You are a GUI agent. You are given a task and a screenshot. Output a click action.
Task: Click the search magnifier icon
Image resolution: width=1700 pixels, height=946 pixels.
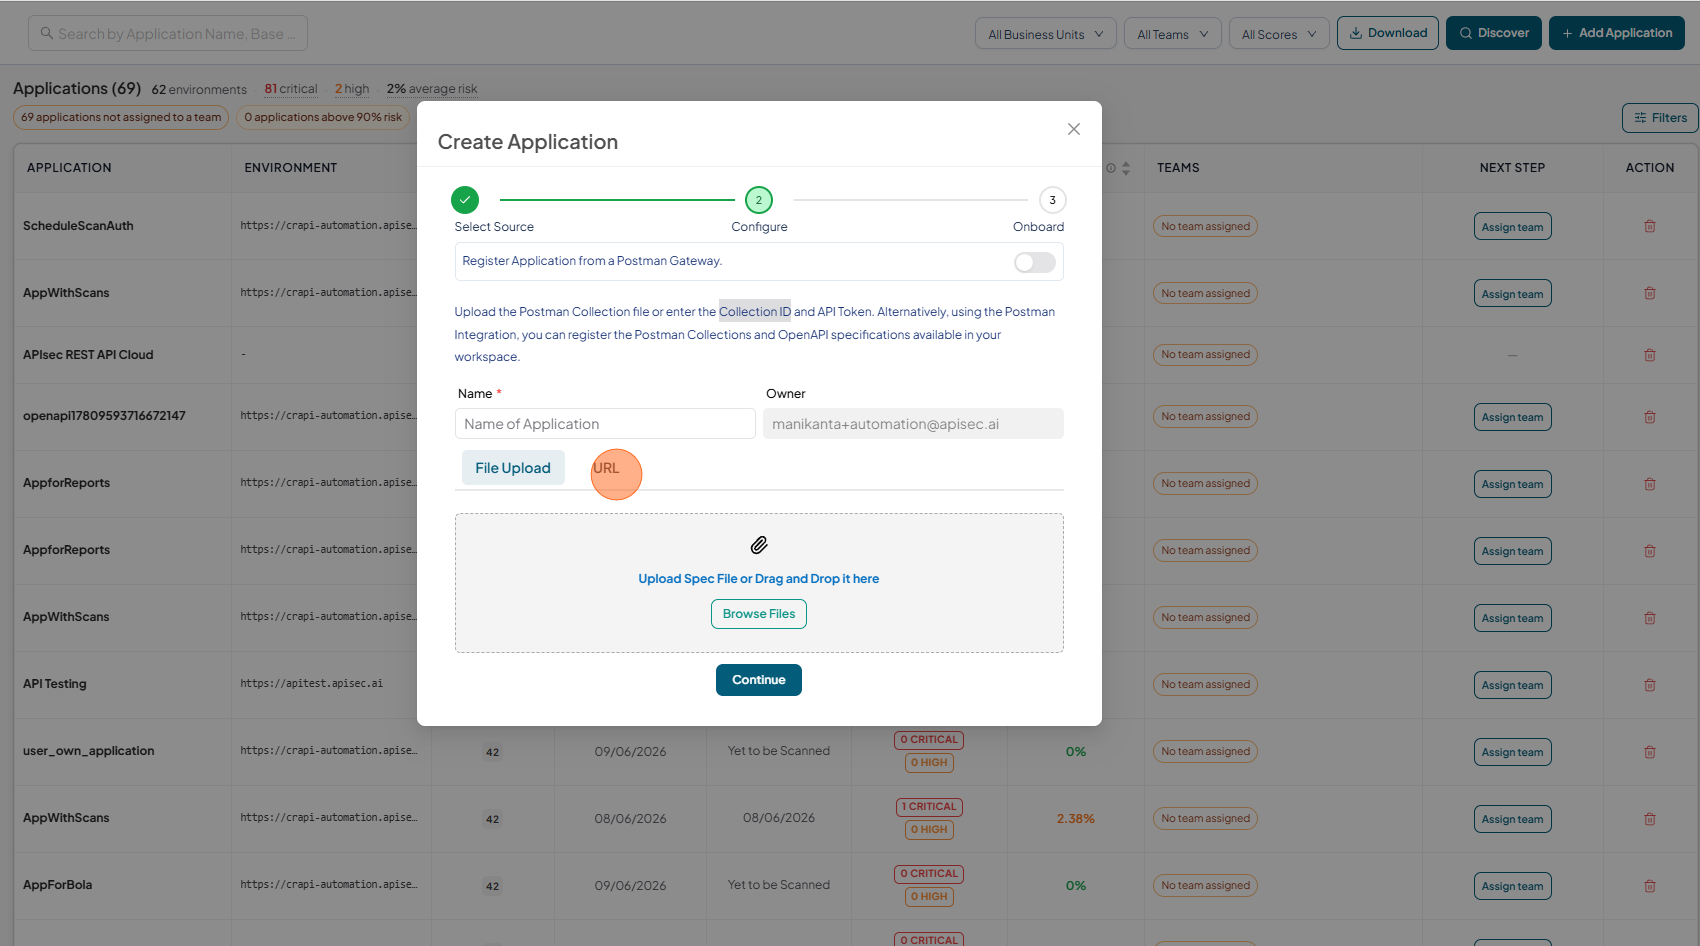click(46, 33)
